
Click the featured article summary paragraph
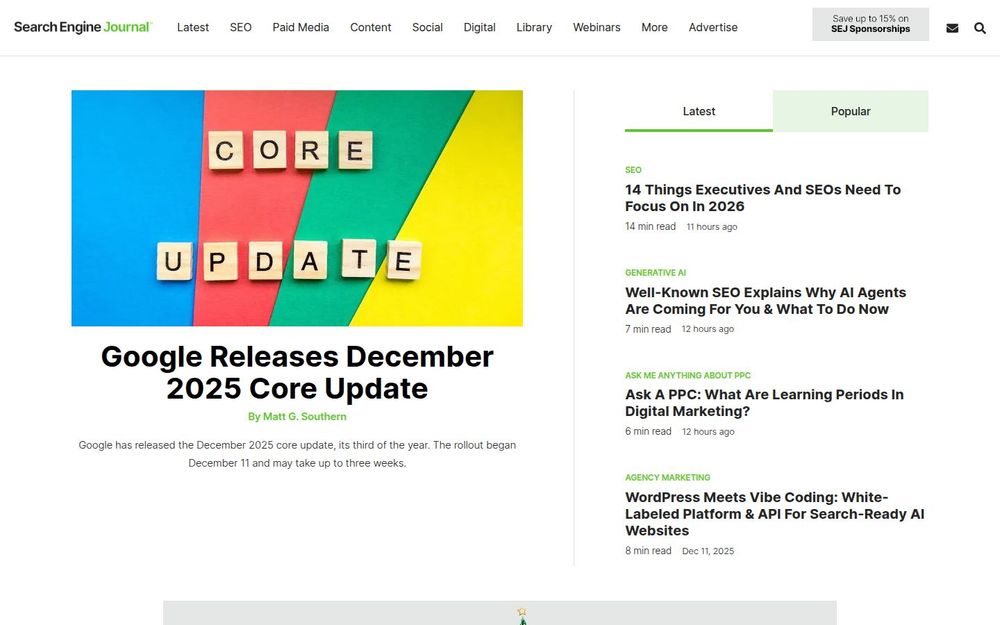pyautogui.click(x=297, y=454)
